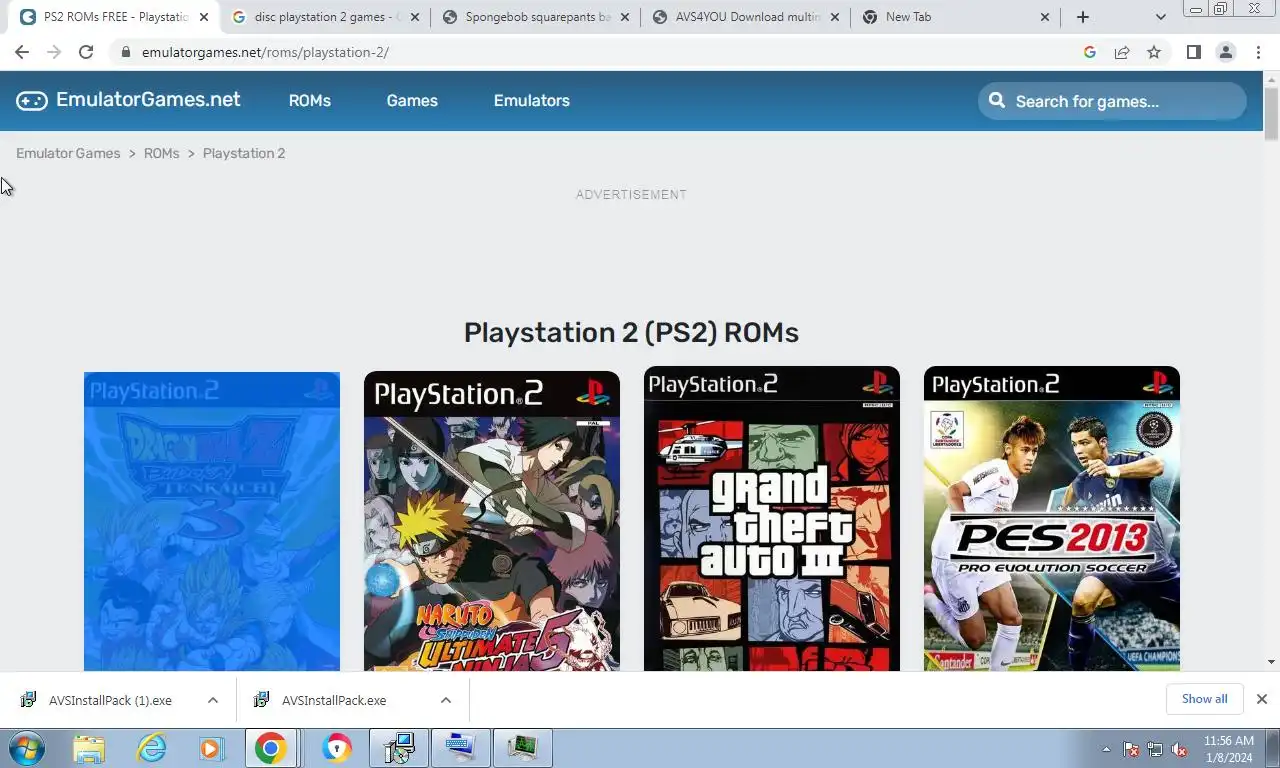Click the EmulatorGames.net site title
1280x768 pixels.
click(148, 99)
